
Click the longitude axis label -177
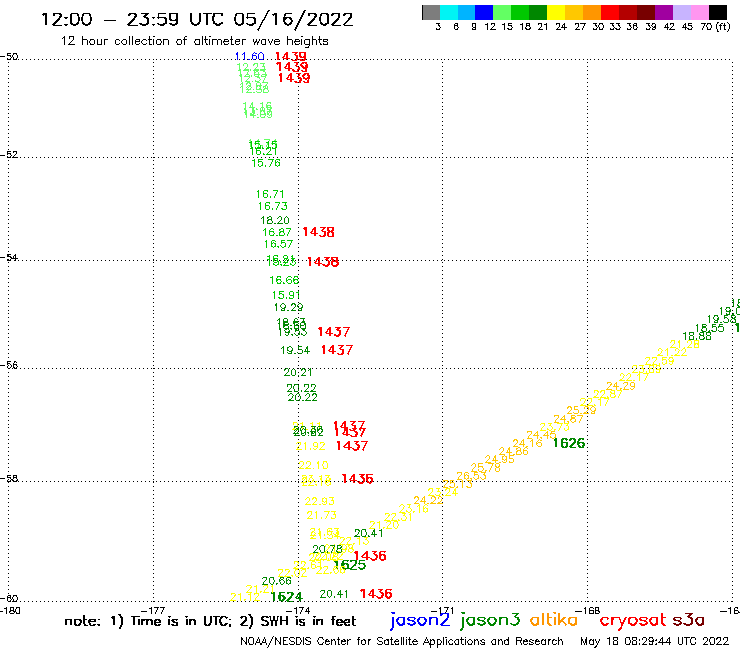153,610
